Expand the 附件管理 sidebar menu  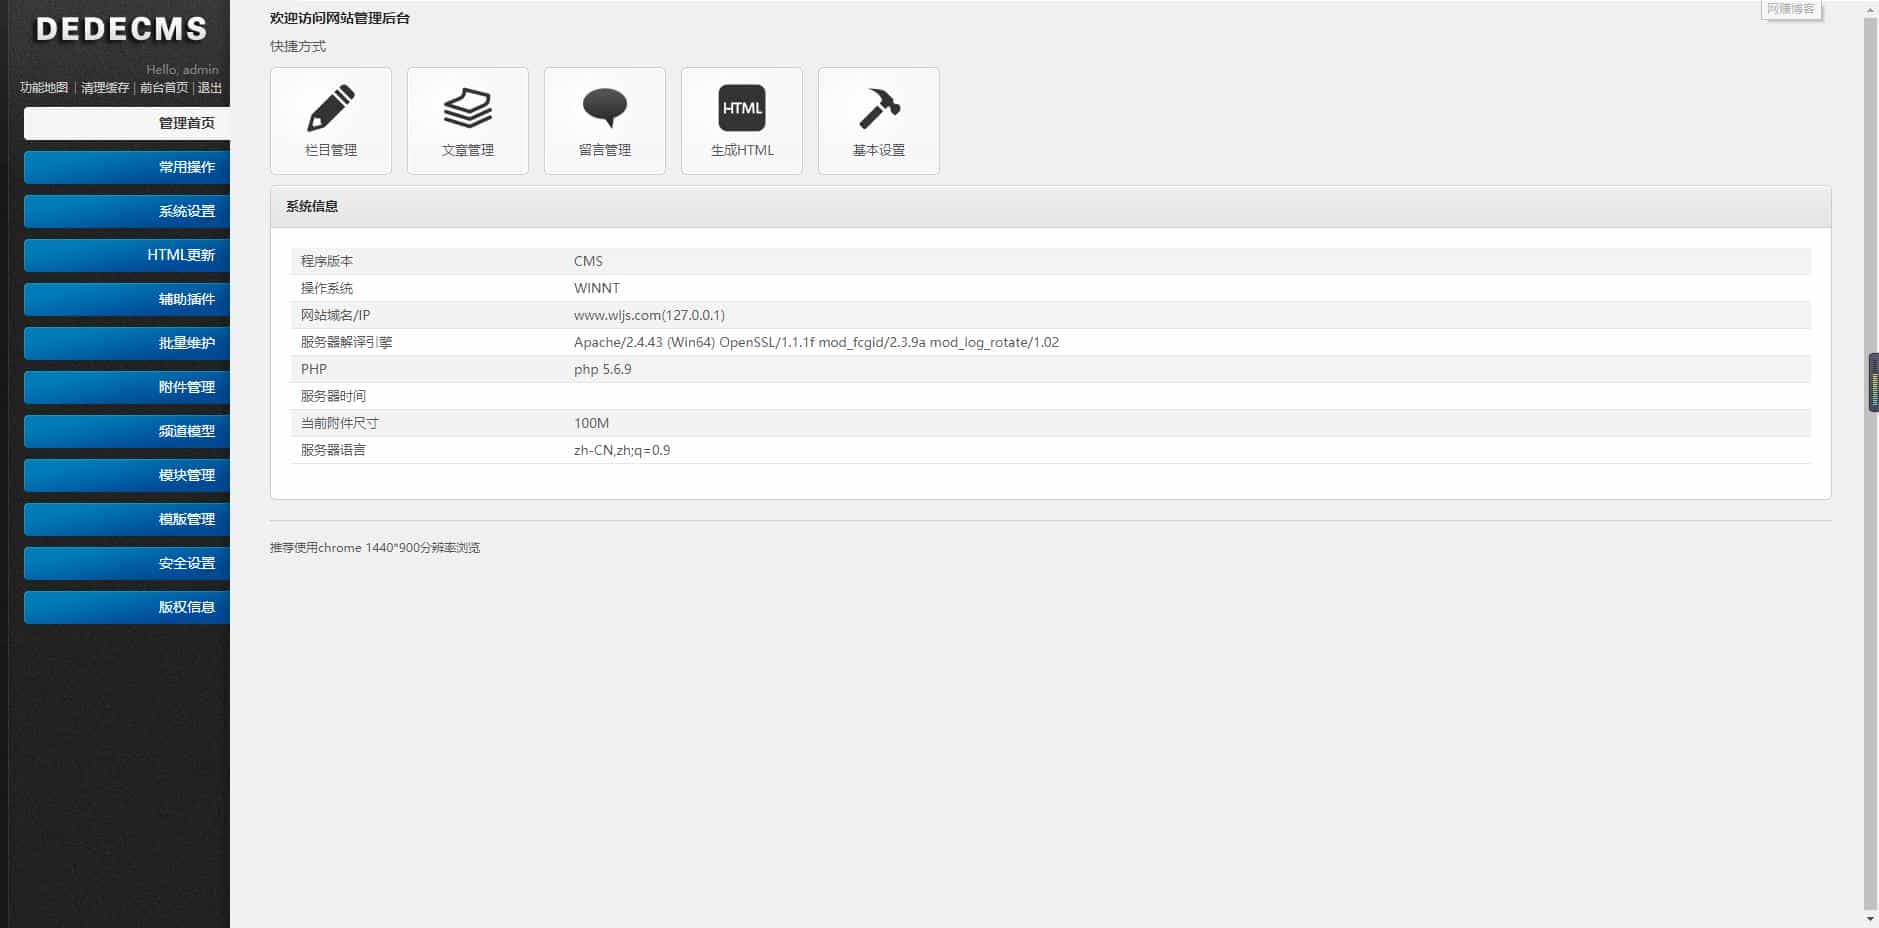pos(127,387)
